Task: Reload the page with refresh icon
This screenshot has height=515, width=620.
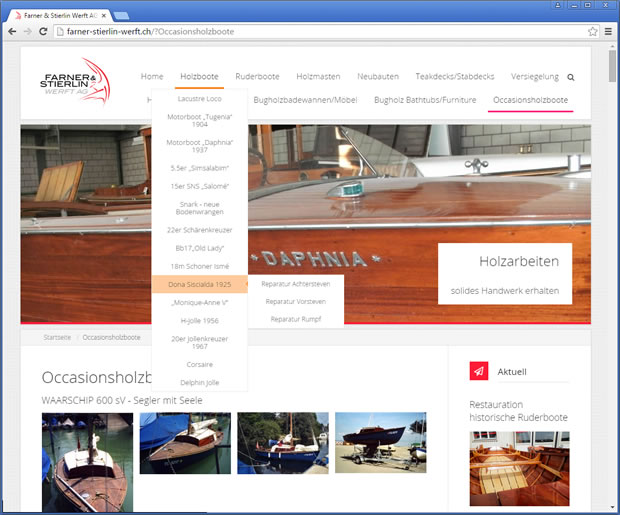Action: (43, 32)
